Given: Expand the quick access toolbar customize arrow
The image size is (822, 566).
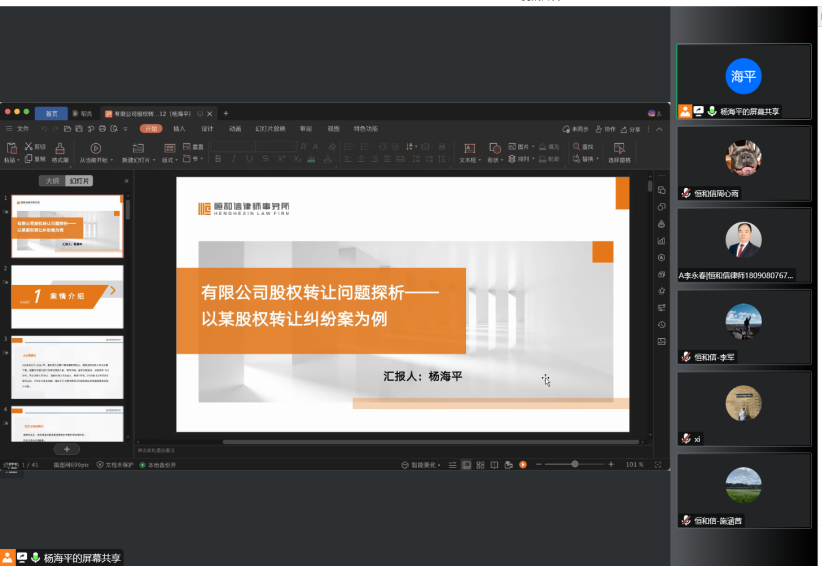Looking at the screenshot, I should click(125, 128).
